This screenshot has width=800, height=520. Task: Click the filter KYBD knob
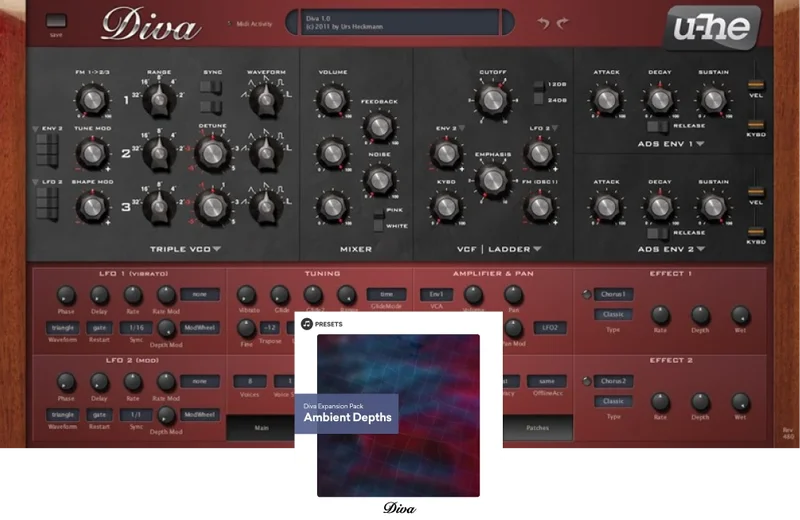coord(446,206)
